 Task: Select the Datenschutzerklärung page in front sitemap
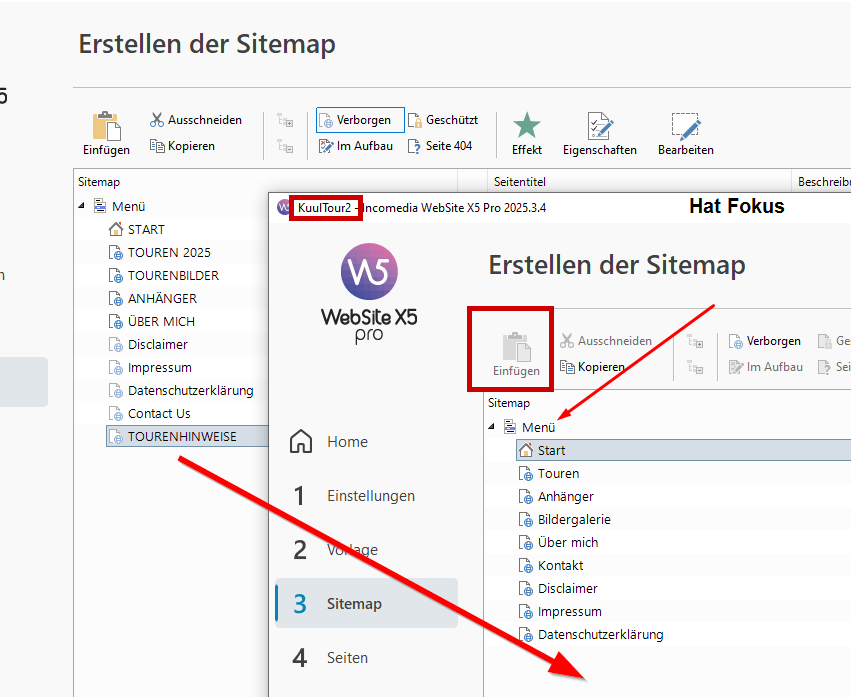[600, 634]
